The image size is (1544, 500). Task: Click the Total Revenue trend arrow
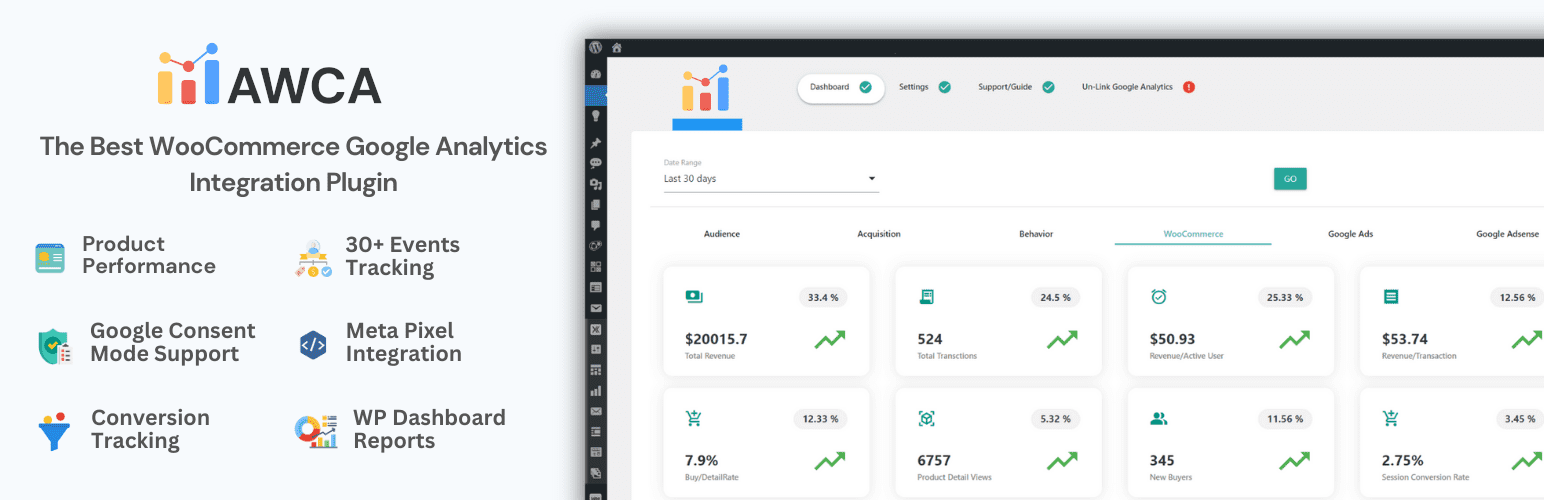pos(830,340)
